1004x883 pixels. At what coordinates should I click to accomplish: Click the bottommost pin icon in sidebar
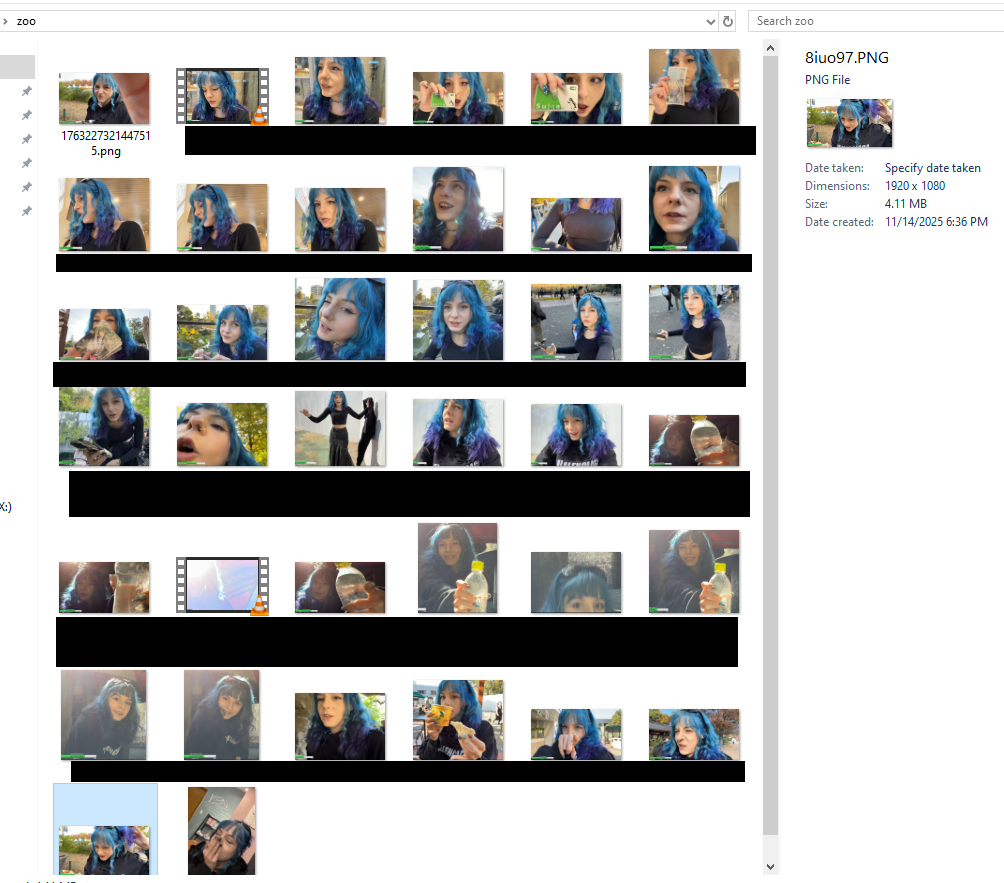(x=27, y=211)
